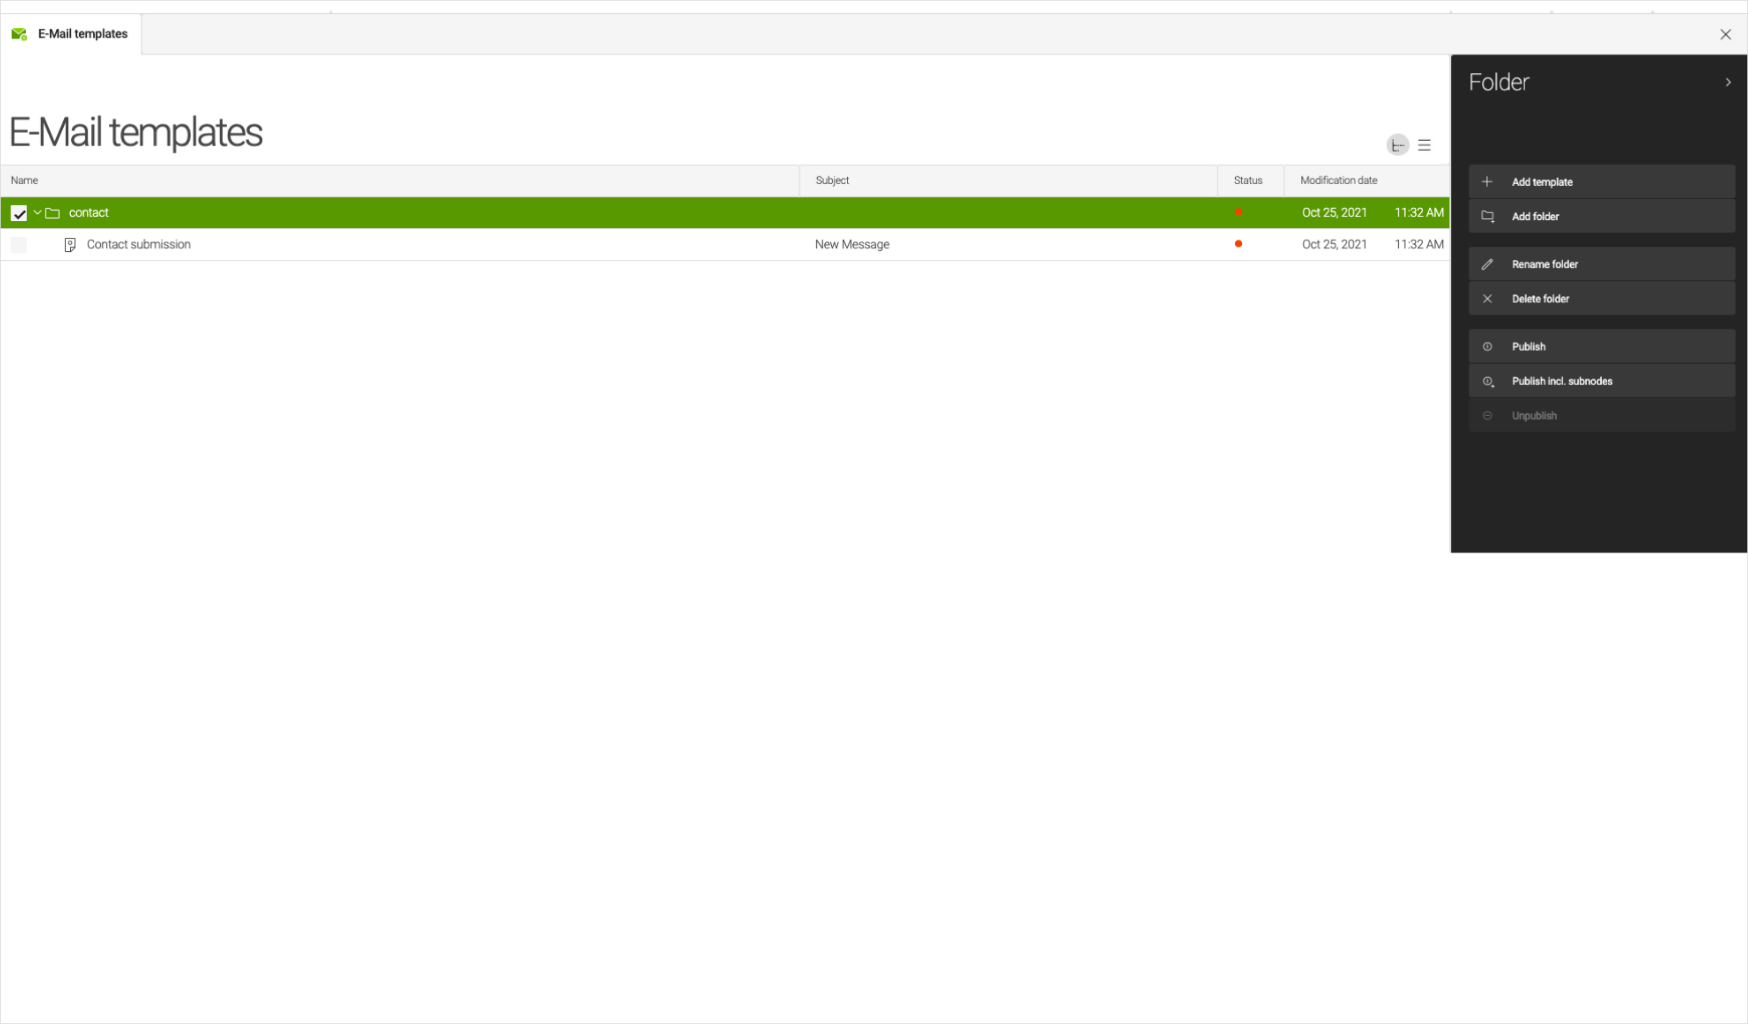The image size is (1748, 1024).
Task: Uncheck the contact folder row checkbox
Action: (19, 212)
